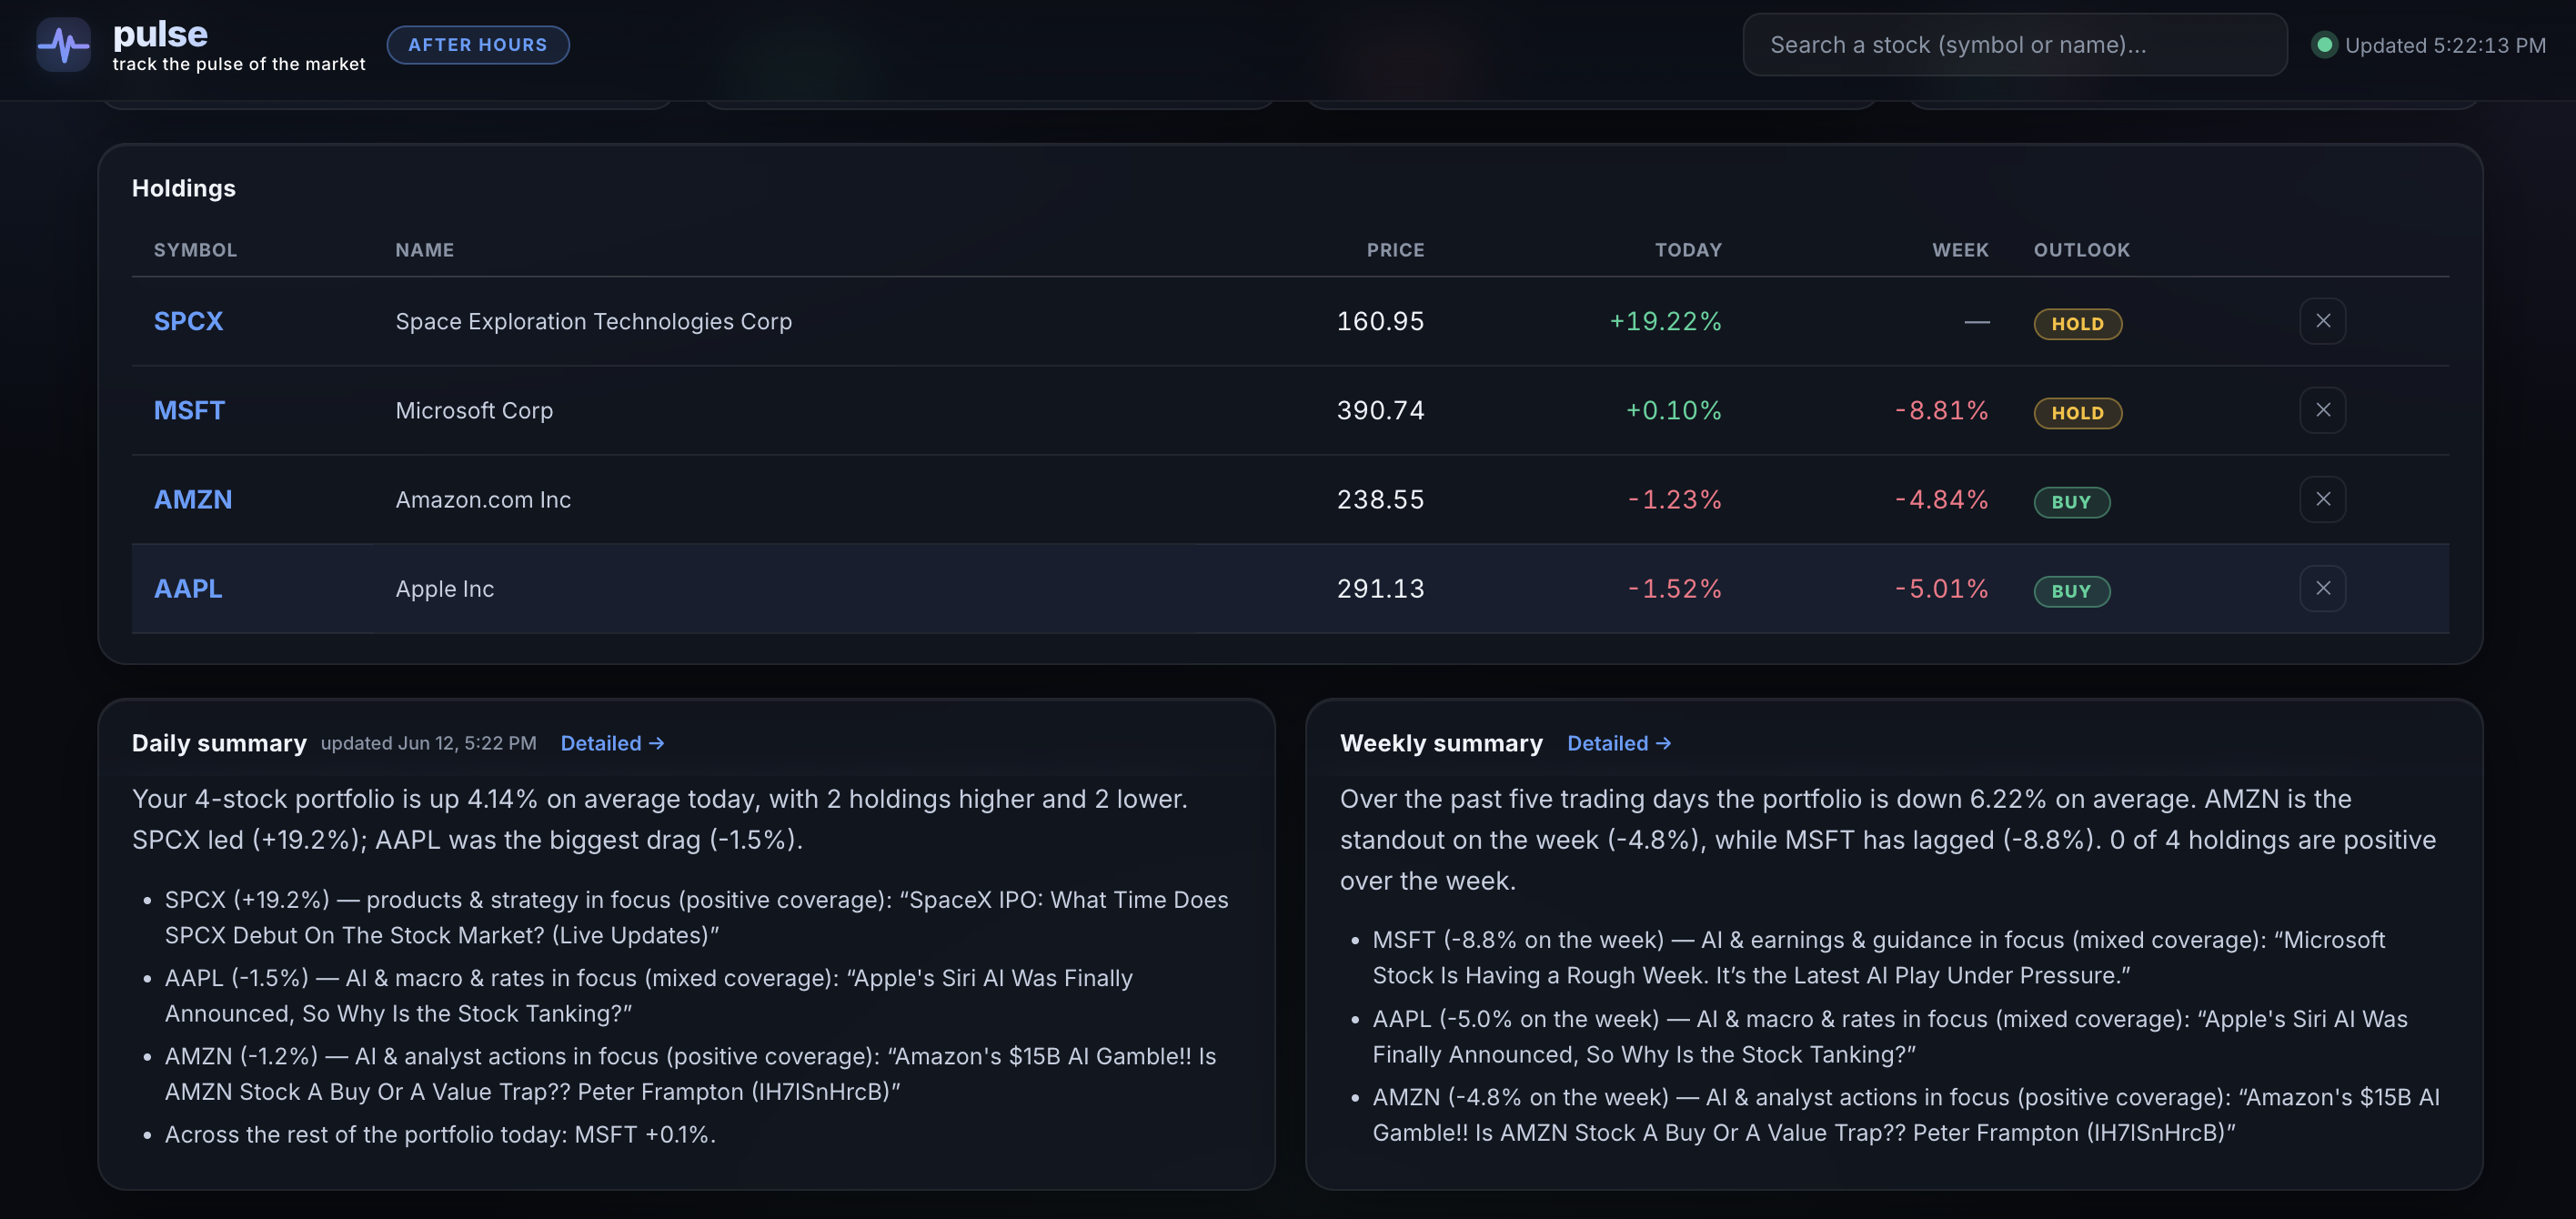Viewport: 2576px width, 1219px height.
Task: Click AMZN week change -4.84%
Action: (x=1941, y=499)
